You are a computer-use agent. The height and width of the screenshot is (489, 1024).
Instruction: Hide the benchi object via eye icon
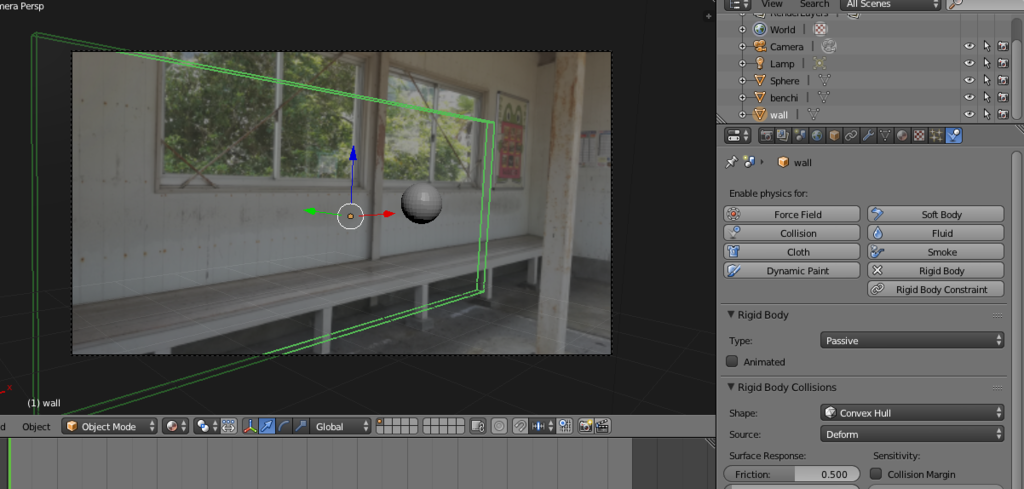click(x=969, y=97)
